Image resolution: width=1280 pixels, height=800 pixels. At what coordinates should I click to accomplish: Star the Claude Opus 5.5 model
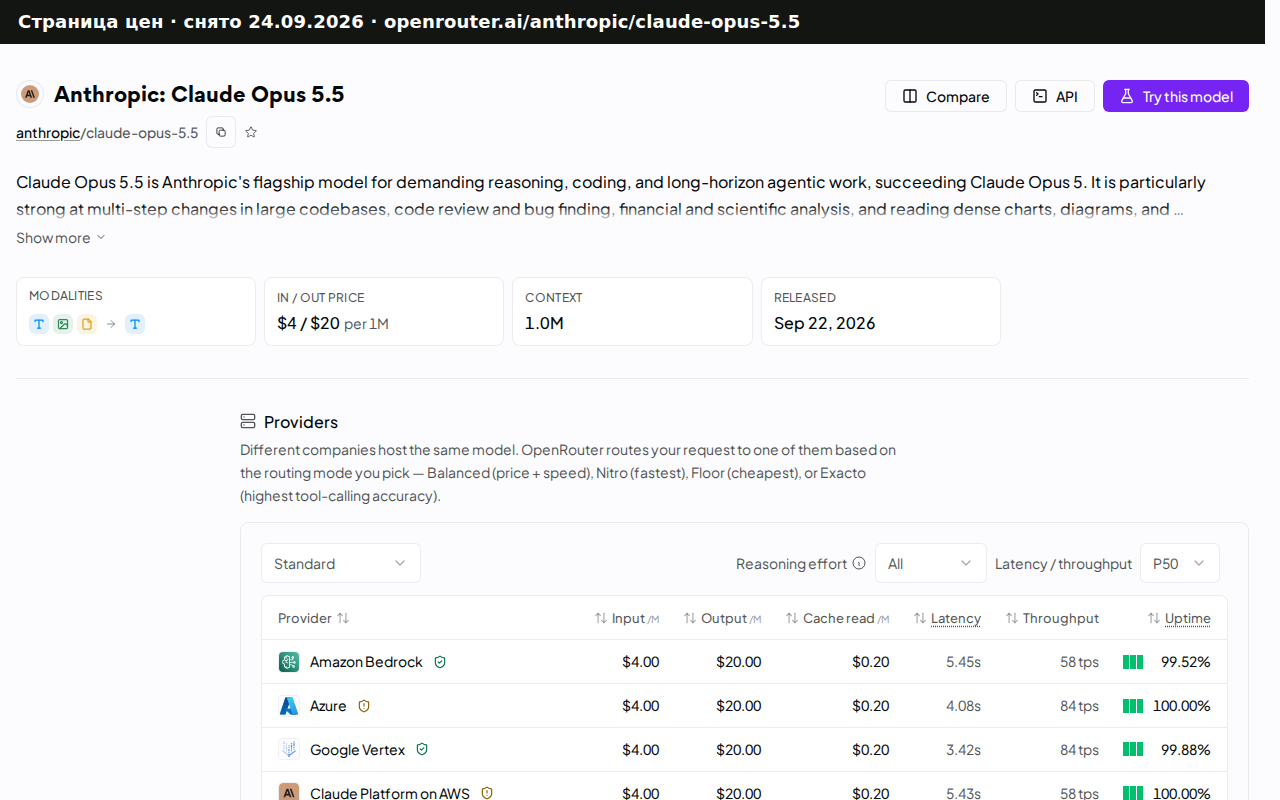[x=251, y=132]
